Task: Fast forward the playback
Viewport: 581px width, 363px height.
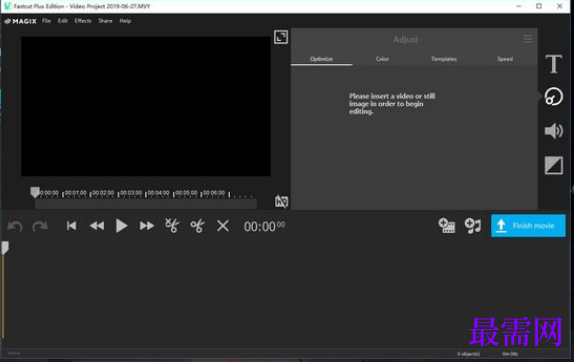Action: (147, 226)
